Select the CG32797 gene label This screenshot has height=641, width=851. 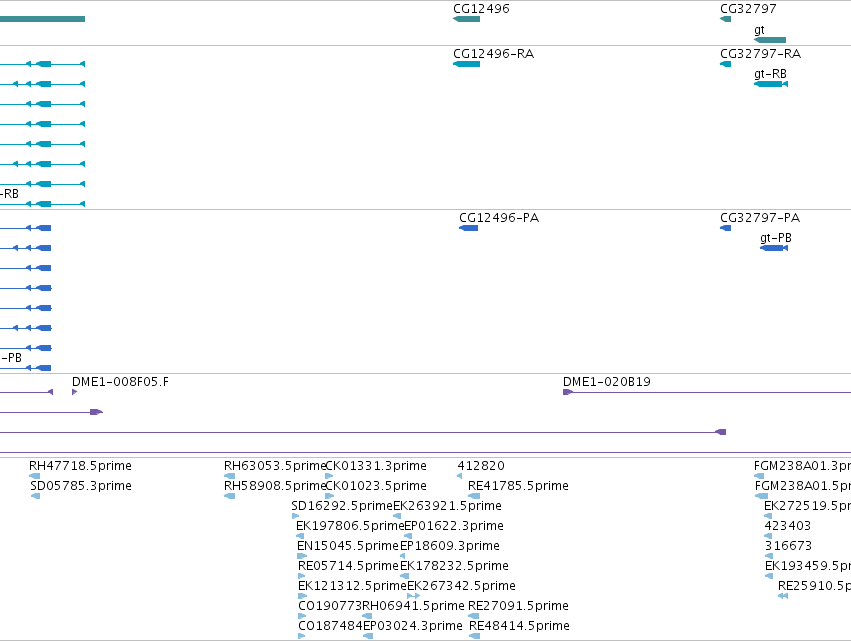[748, 9]
